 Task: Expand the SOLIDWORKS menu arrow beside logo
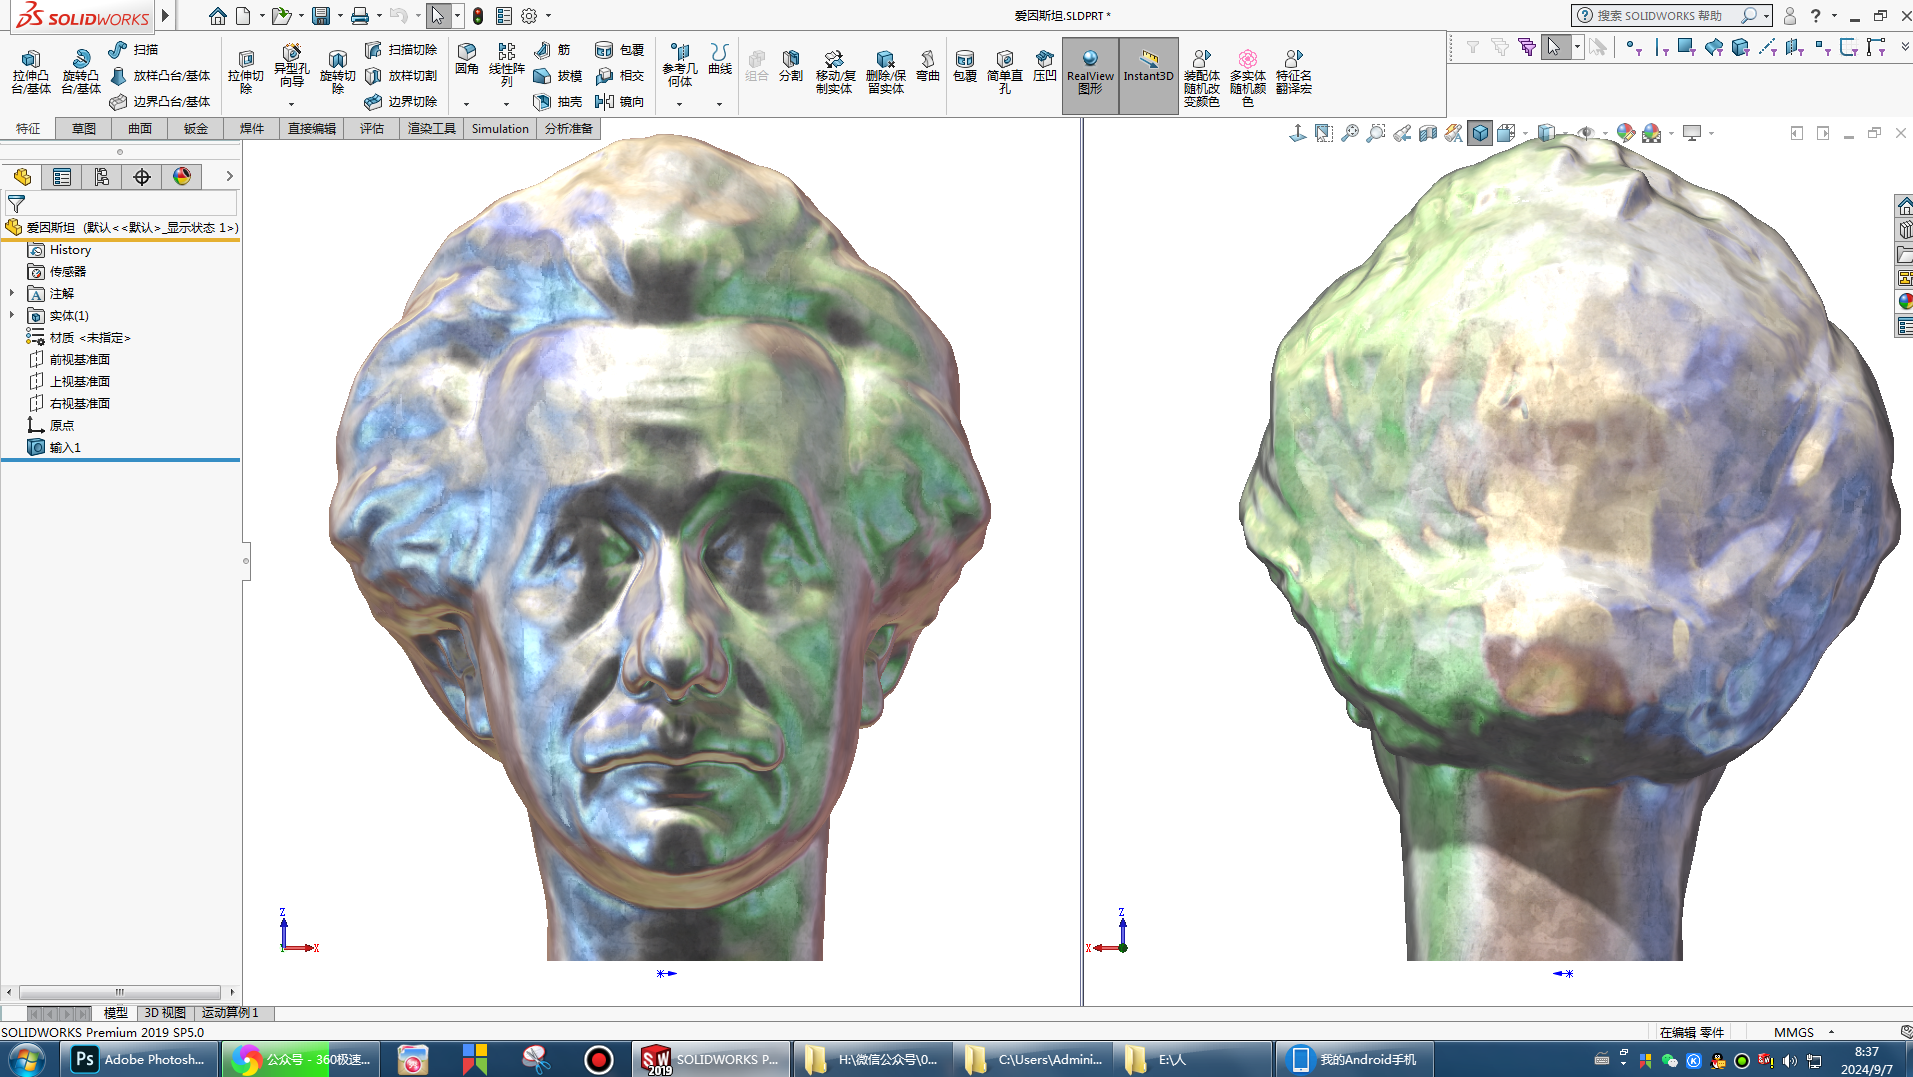pos(166,16)
